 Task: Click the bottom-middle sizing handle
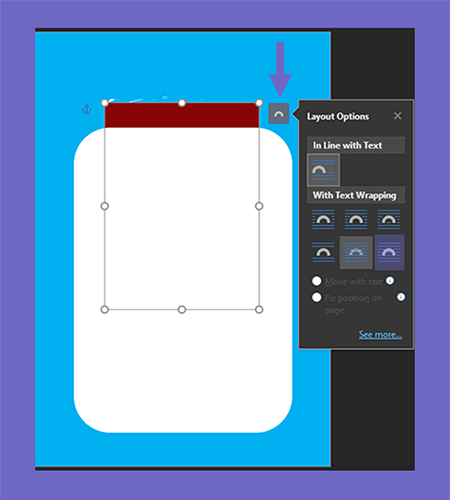coord(182,310)
